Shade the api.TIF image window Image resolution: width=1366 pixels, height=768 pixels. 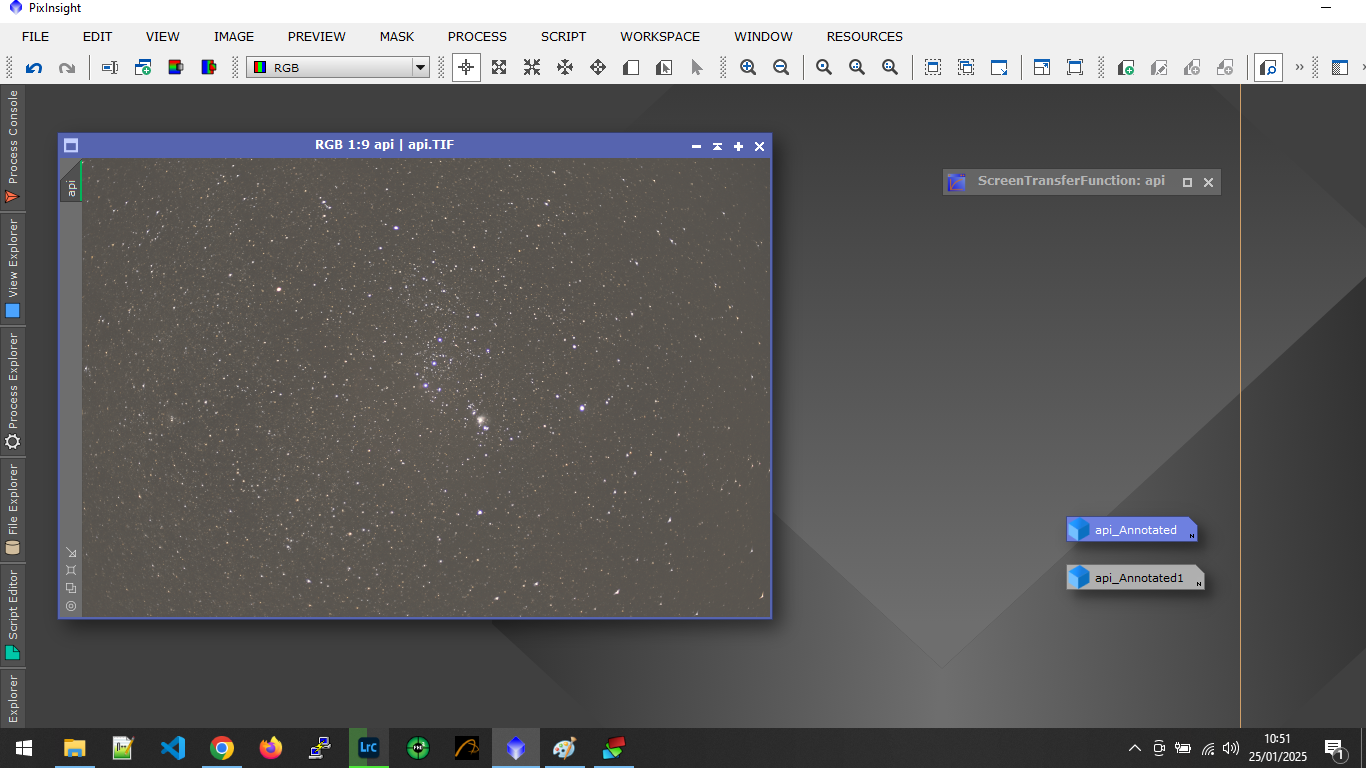717,146
